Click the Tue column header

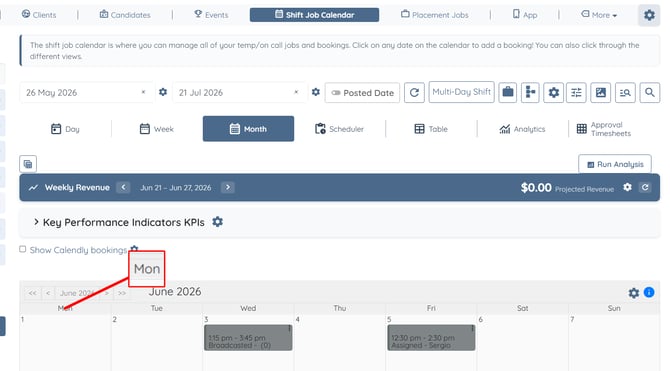click(156, 308)
